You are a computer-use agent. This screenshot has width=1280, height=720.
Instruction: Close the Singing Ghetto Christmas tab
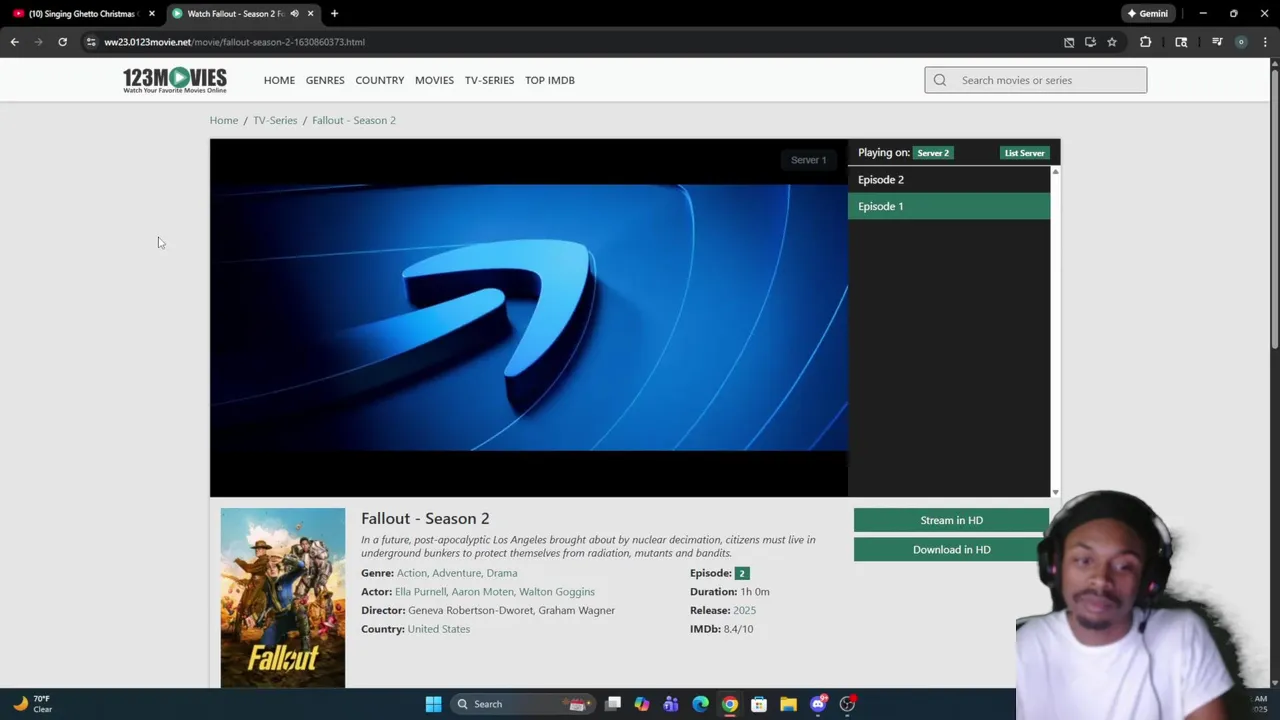click(x=152, y=14)
